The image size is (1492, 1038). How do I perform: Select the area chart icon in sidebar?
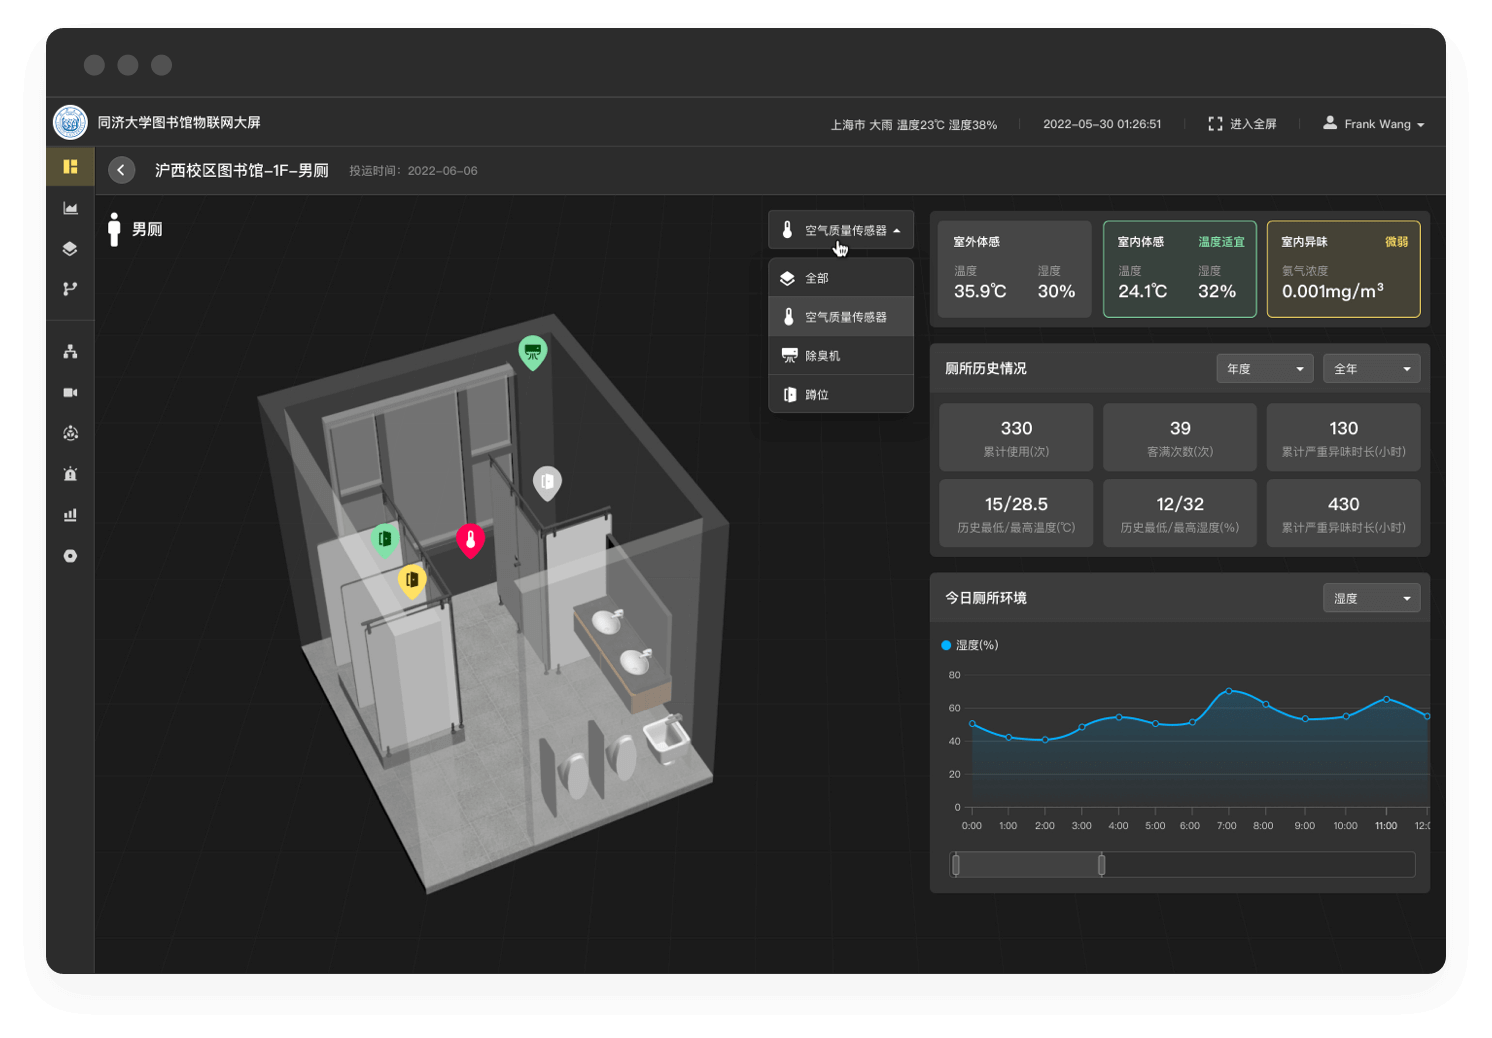coord(70,208)
